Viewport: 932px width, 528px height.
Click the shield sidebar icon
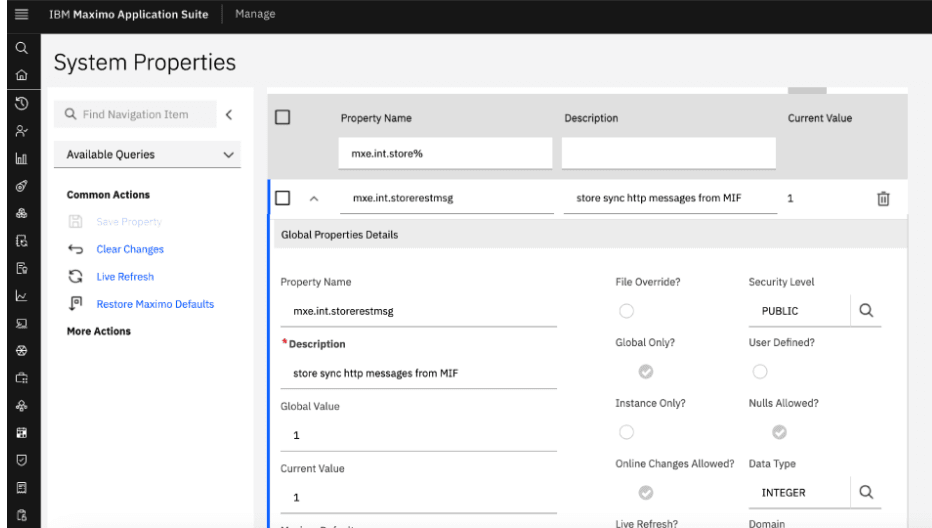coord(21,460)
